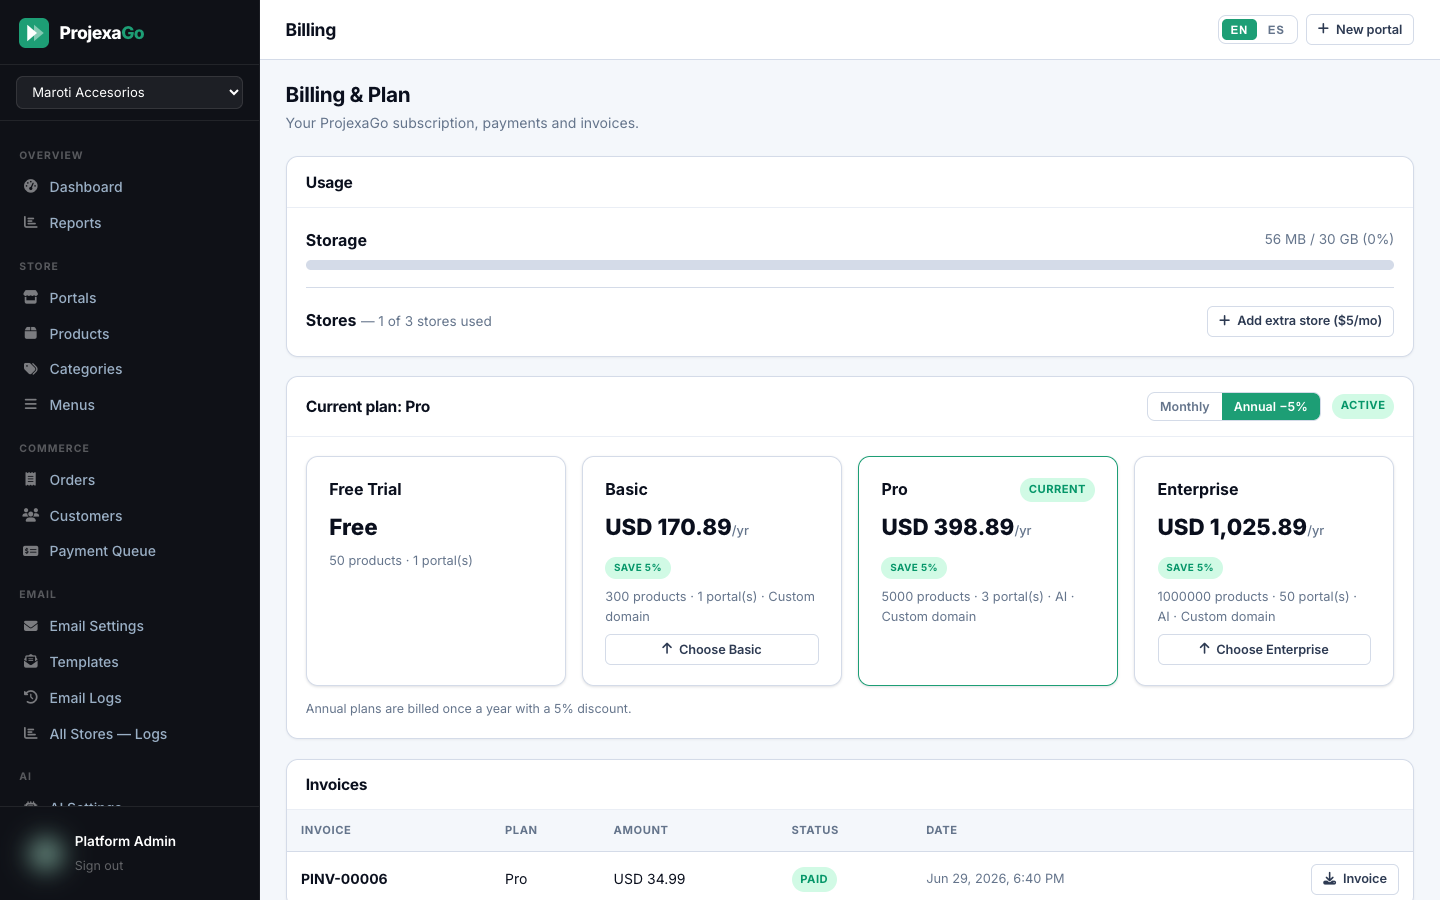Screen dimensions: 1440x900
Task: Choose the Basic plan
Action: (712, 649)
